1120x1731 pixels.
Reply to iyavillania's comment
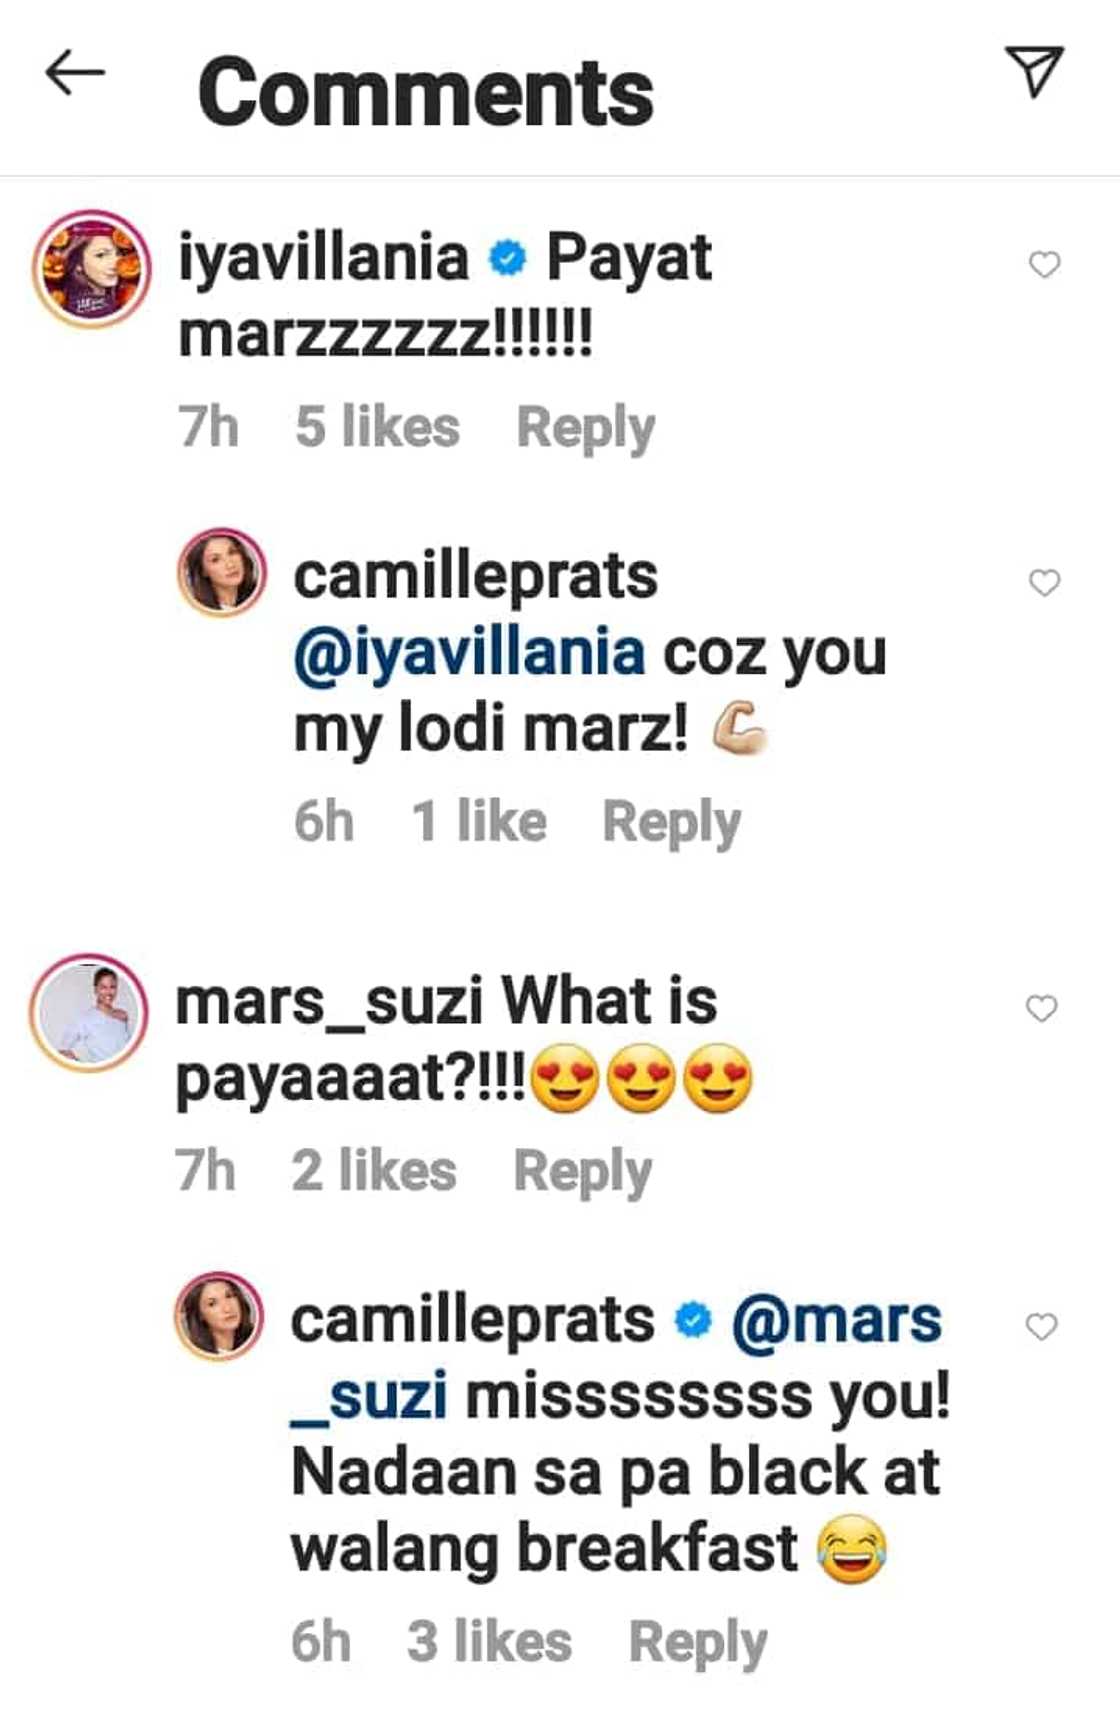coord(585,428)
